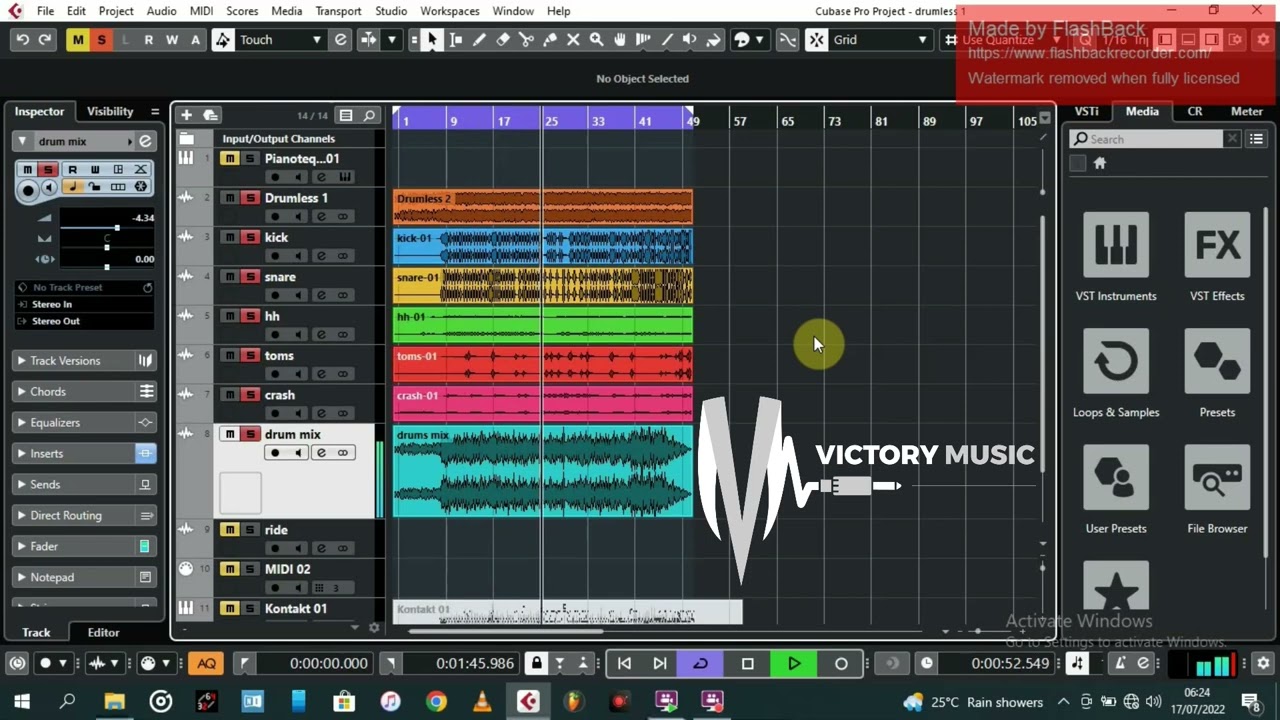Open the Workspaces menu

pos(449,11)
